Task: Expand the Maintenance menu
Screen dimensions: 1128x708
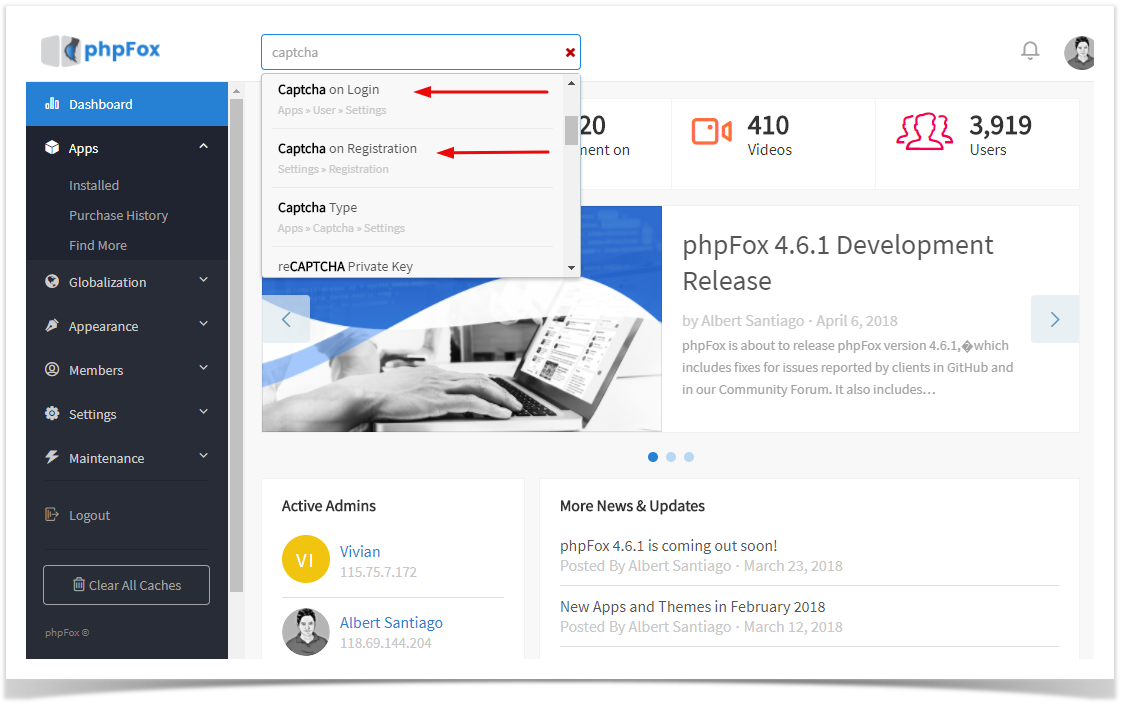Action: pyautogui.click(x=204, y=456)
